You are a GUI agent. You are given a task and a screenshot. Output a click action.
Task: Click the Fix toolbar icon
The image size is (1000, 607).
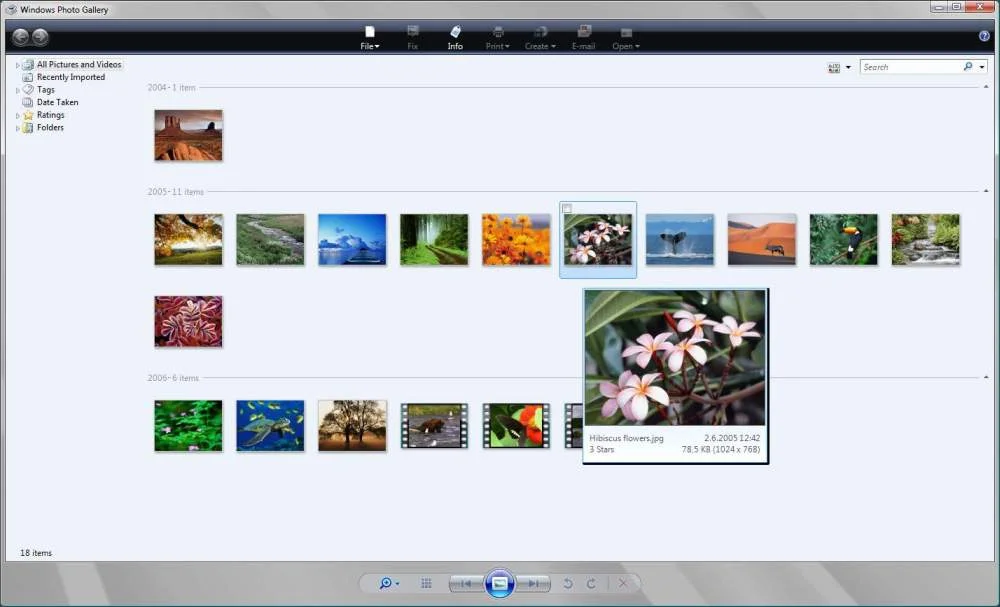pos(413,37)
